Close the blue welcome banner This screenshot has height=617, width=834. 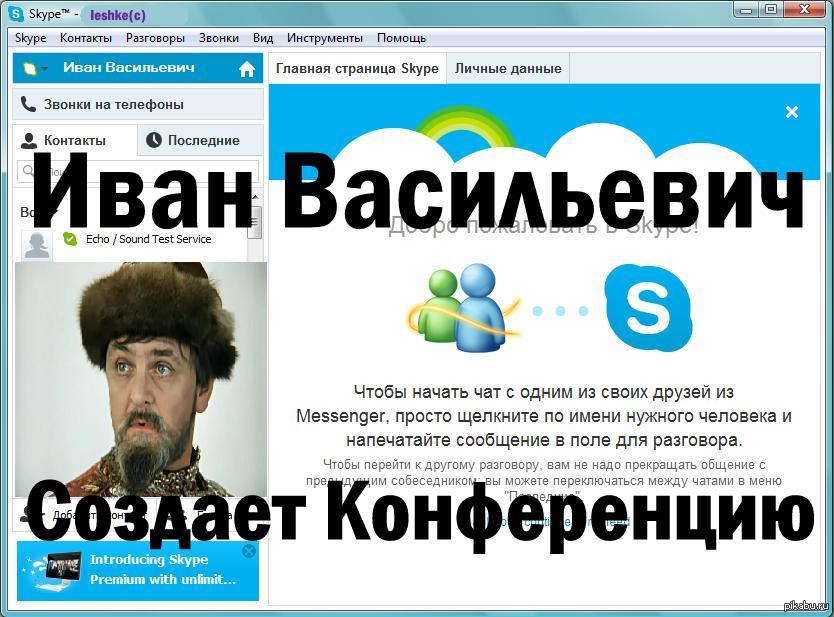[x=792, y=112]
